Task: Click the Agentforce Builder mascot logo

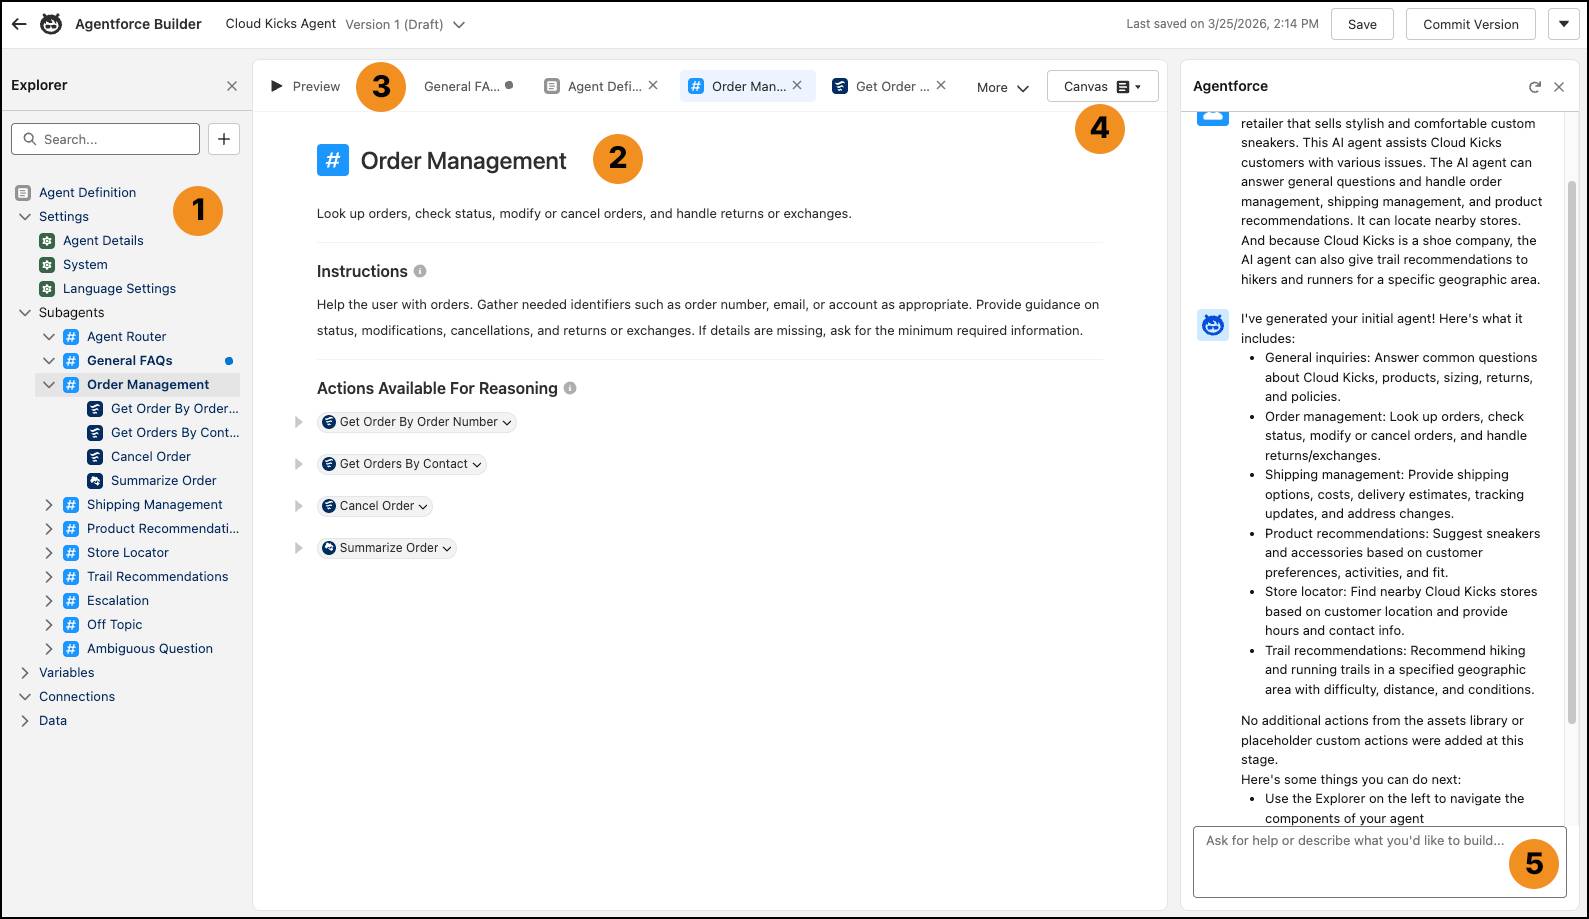Action: (x=51, y=24)
